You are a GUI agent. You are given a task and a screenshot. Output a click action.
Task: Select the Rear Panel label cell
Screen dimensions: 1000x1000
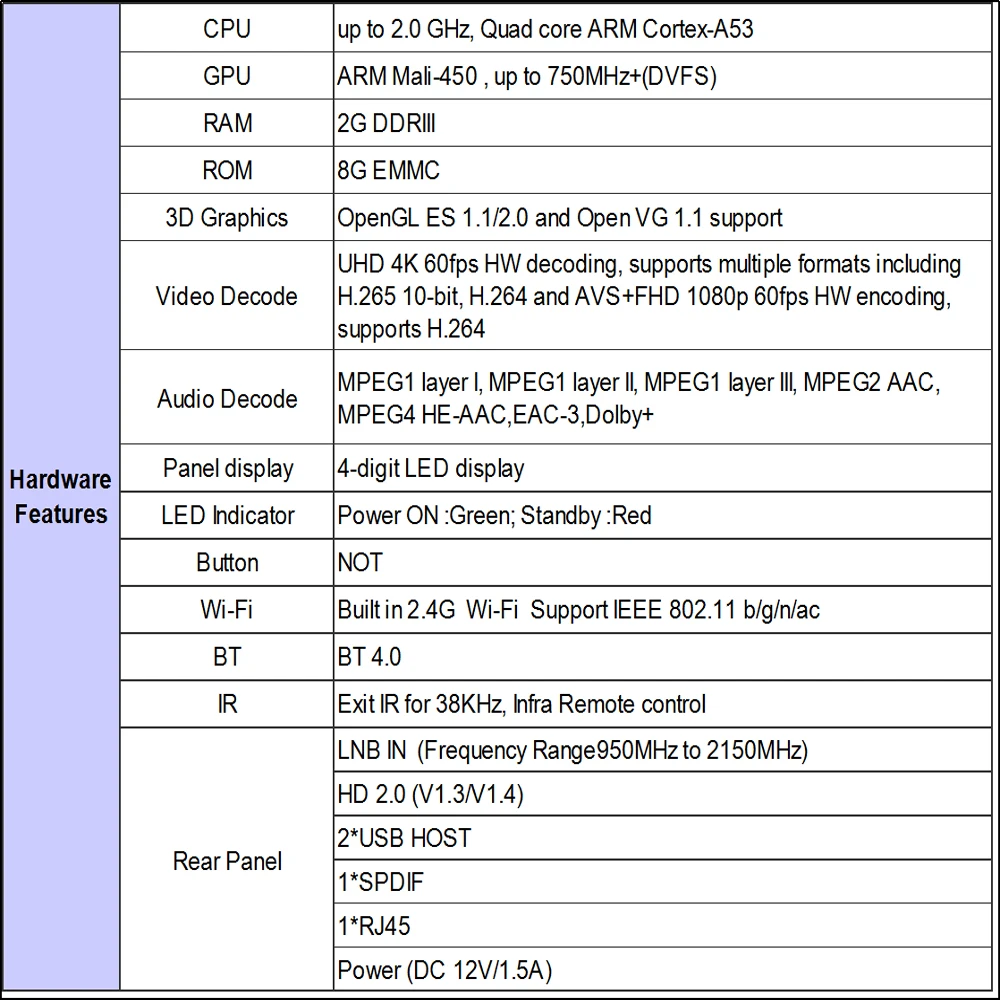coord(226,860)
